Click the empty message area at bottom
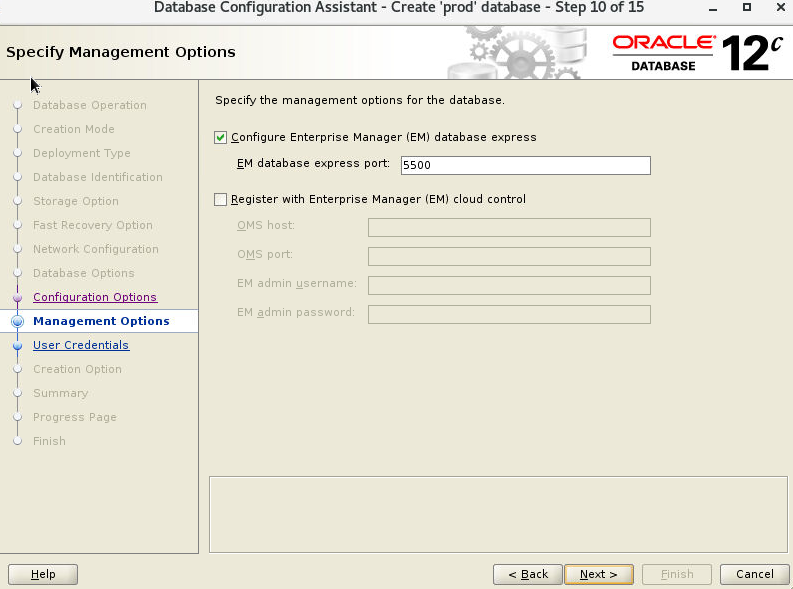Viewport: 793px width, 589px height. (498, 514)
